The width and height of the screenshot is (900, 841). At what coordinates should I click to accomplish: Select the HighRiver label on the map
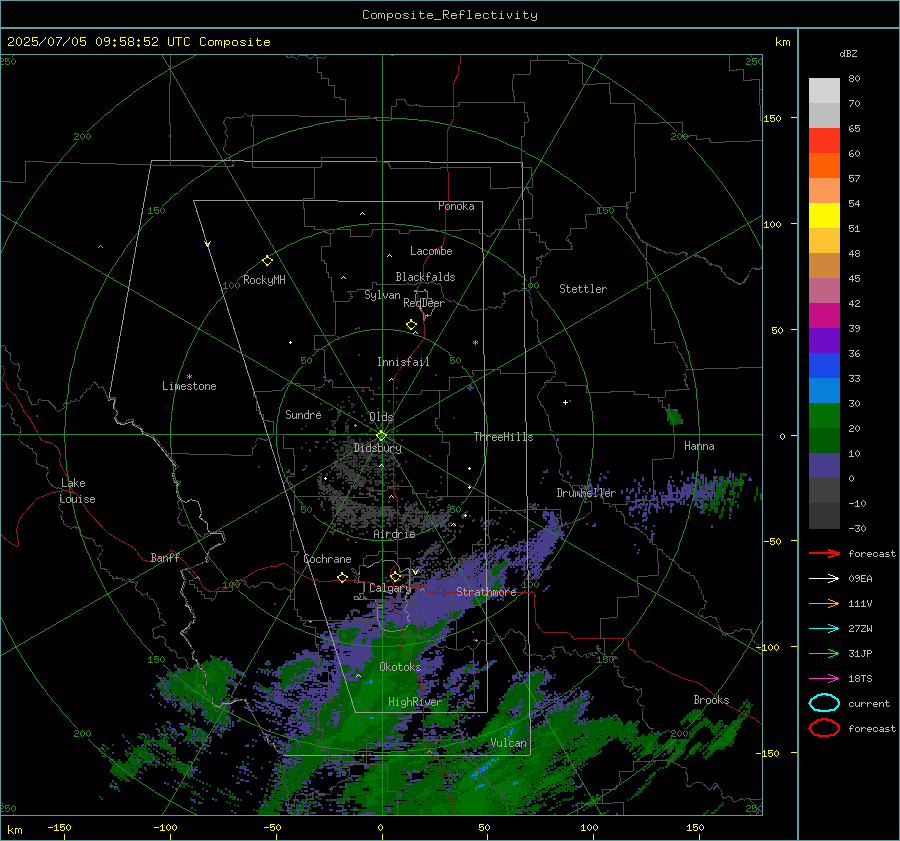coord(414,702)
